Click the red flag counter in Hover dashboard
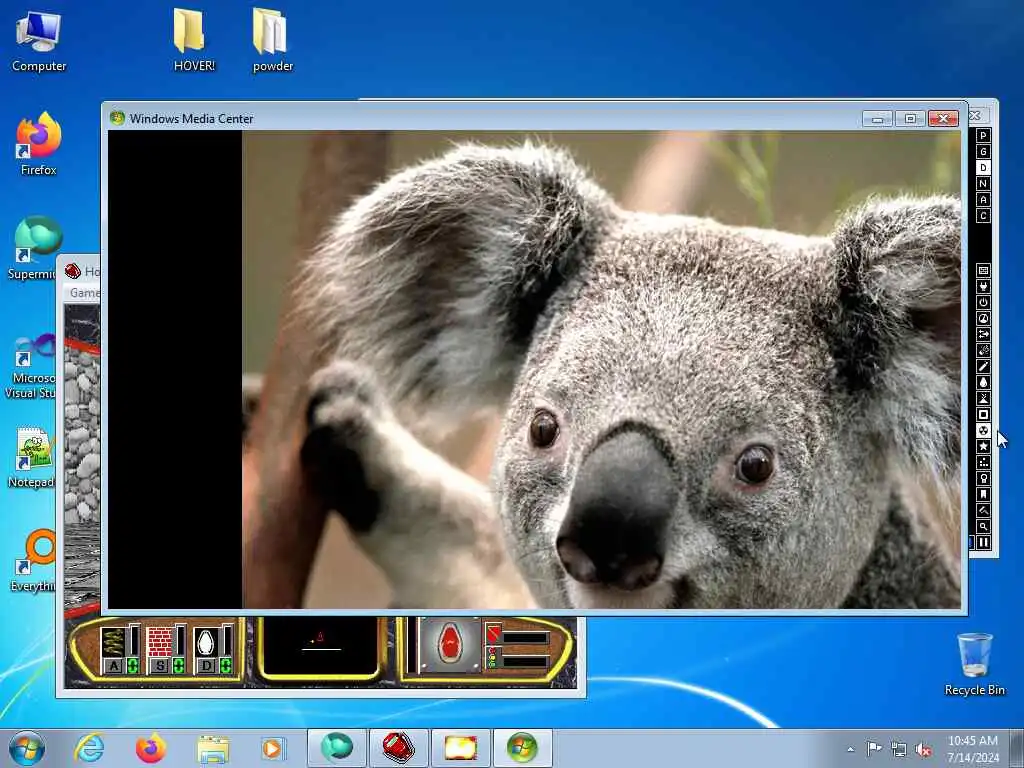The height and width of the screenshot is (768, 1024). coord(493,634)
